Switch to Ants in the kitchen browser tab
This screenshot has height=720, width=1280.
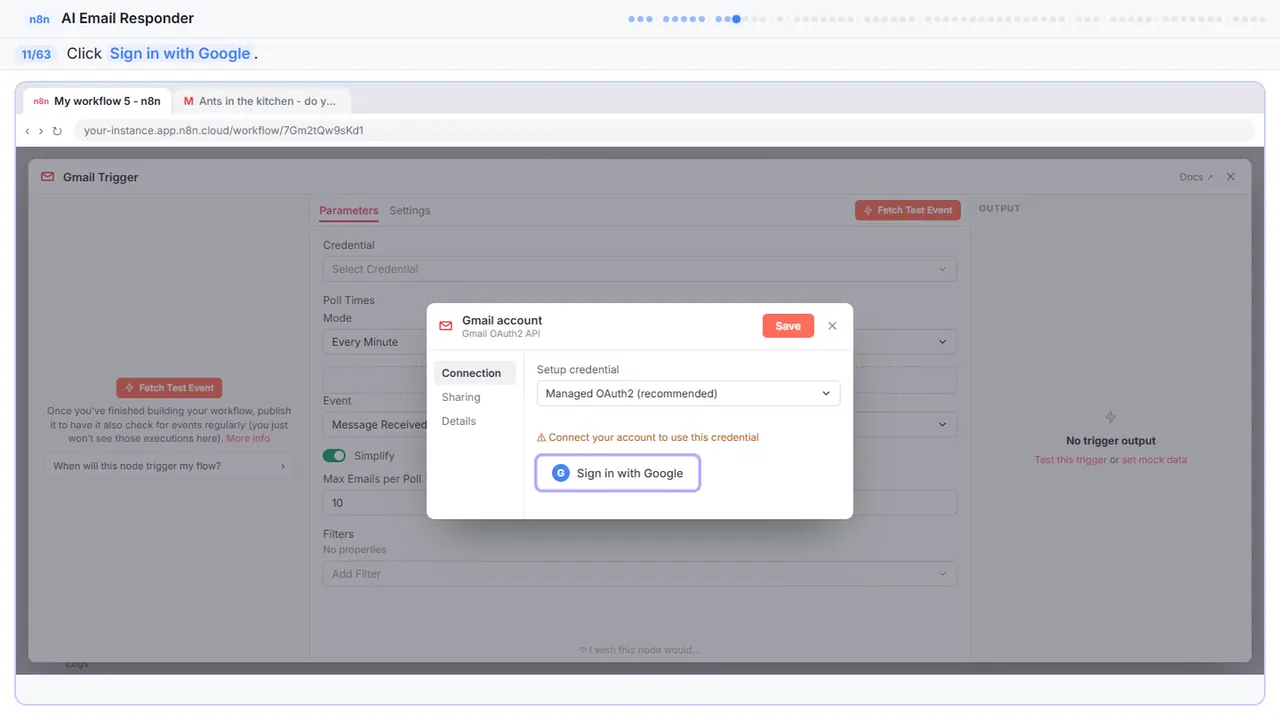click(x=260, y=101)
